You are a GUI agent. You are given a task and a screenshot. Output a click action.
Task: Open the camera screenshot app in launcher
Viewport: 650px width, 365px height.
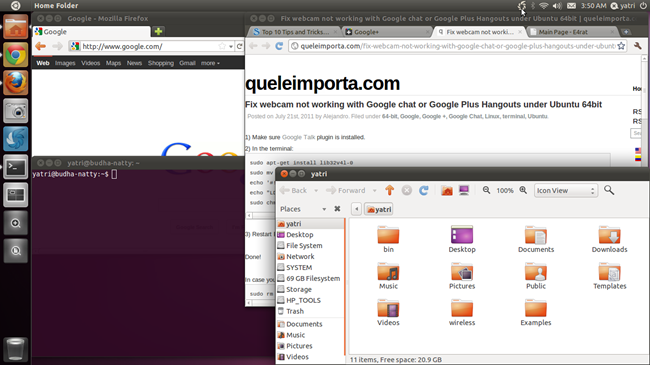tap(16, 111)
